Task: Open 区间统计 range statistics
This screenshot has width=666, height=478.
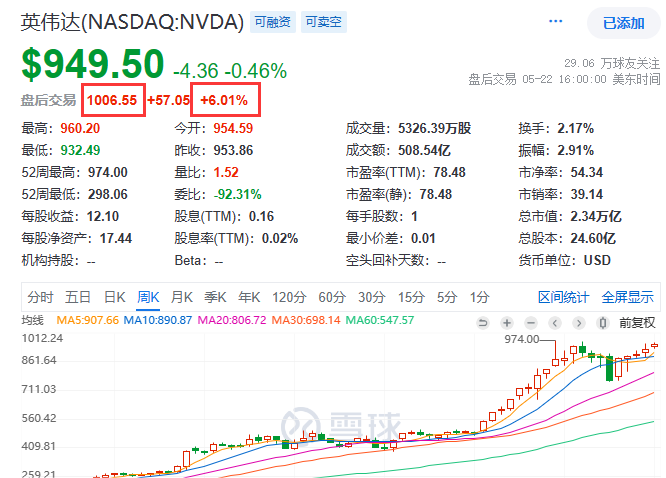Action: click(x=564, y=297)
